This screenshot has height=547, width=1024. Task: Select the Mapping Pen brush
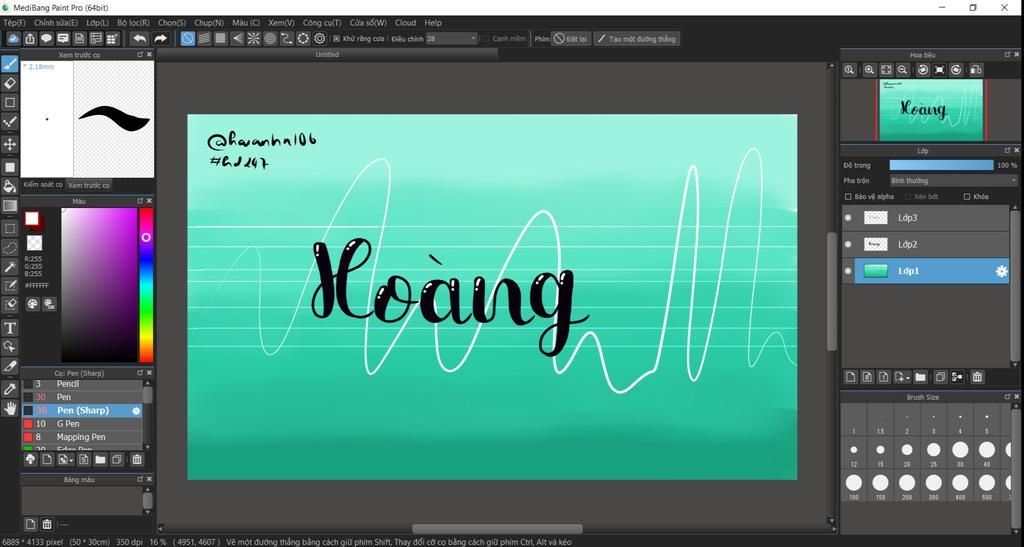tap(82, 437)
